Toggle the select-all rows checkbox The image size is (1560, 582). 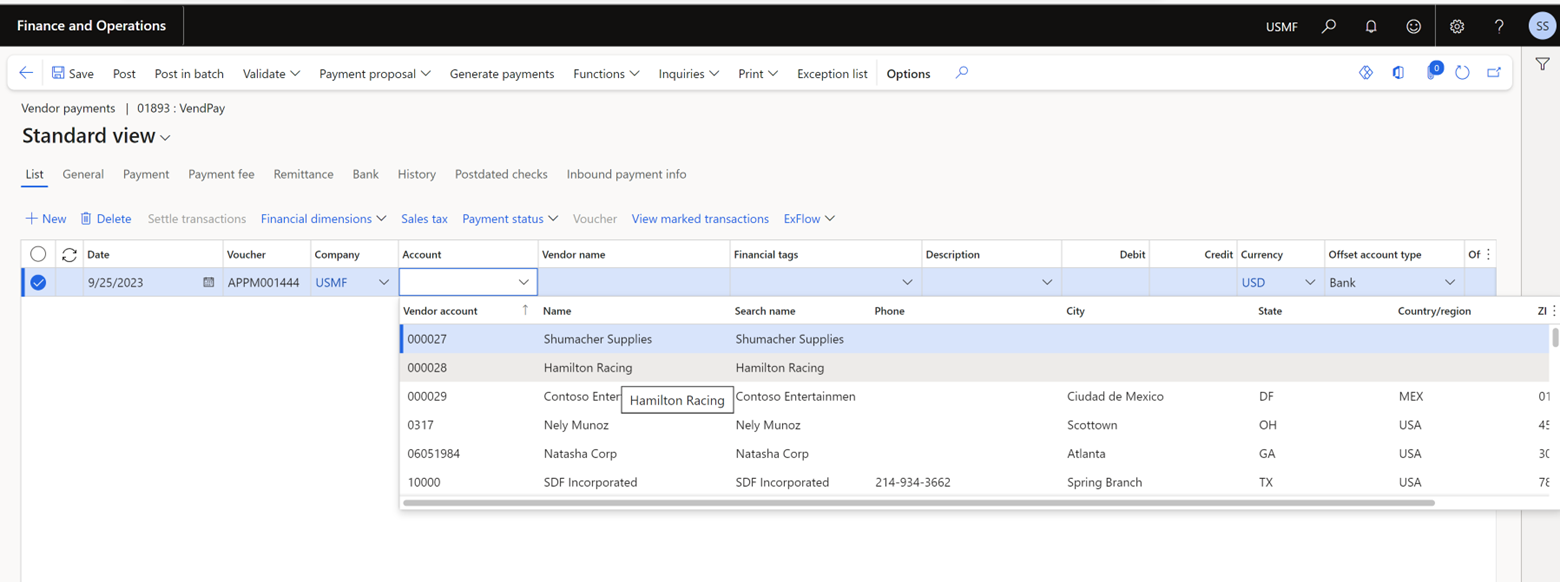coord(38,255)
